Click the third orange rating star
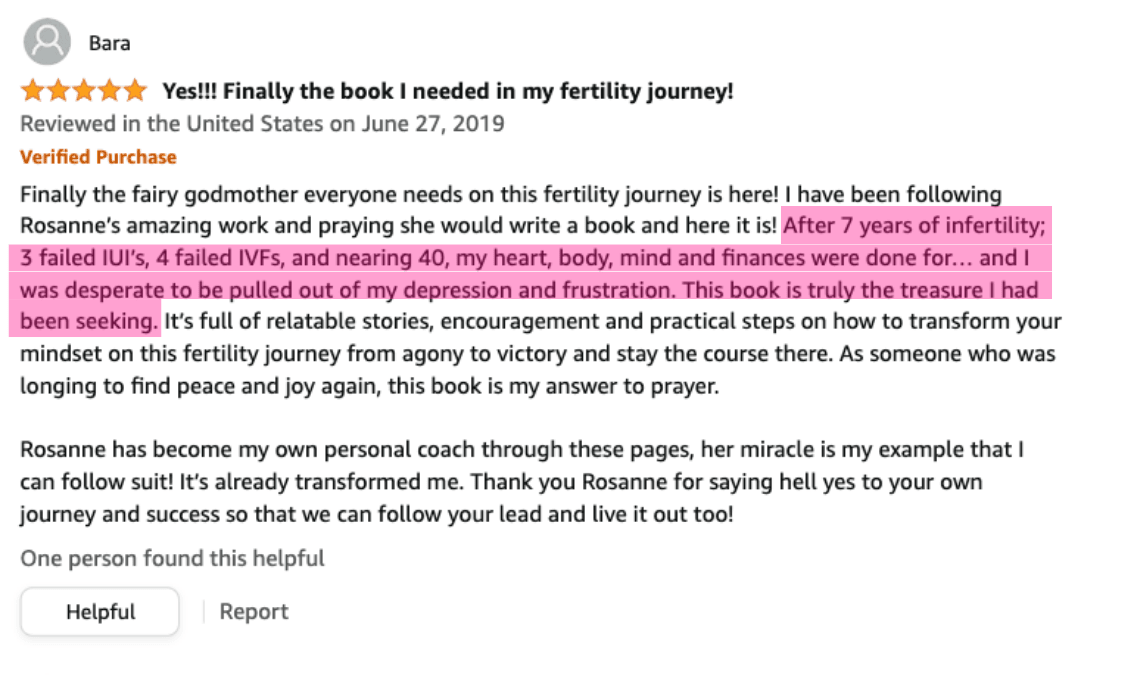This screenshot has height=675, width=1132. click(84, 90)
